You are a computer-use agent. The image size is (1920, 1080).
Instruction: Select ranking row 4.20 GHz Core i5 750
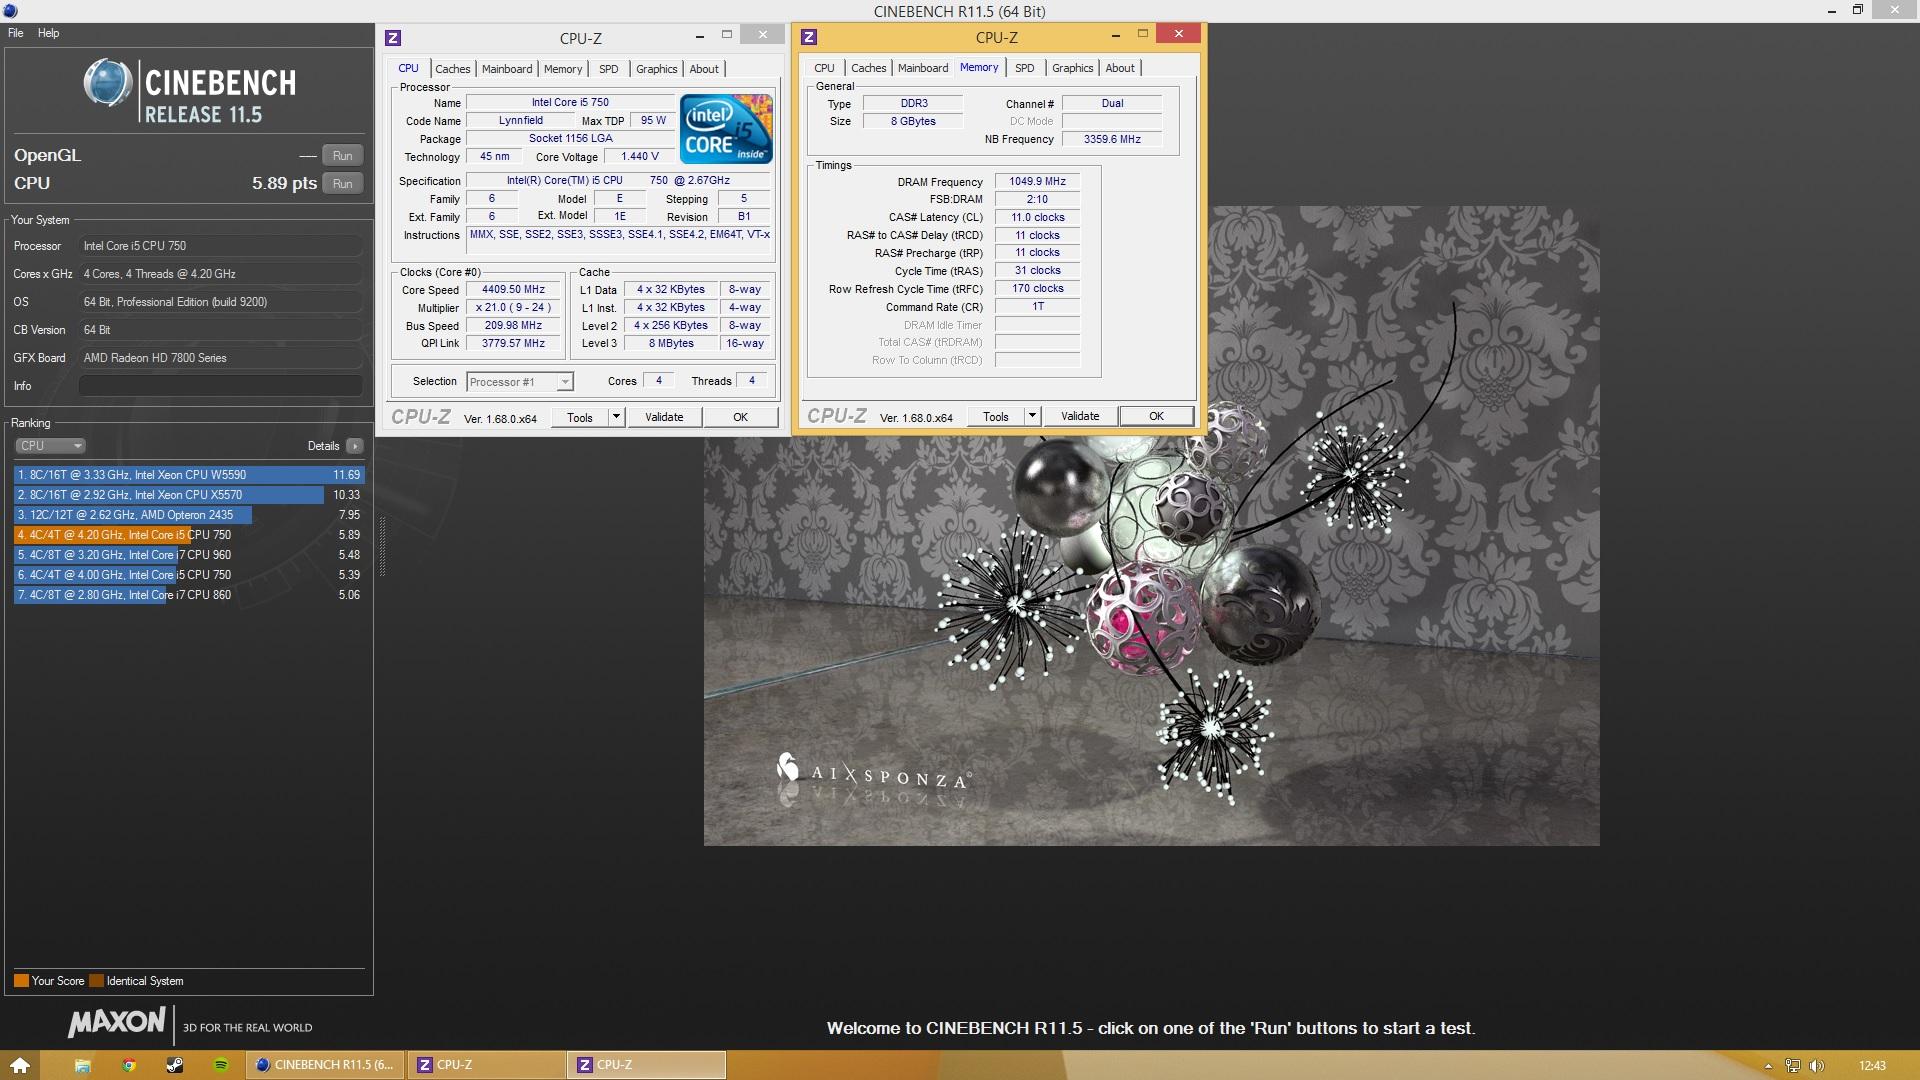[x=189, y=535]
